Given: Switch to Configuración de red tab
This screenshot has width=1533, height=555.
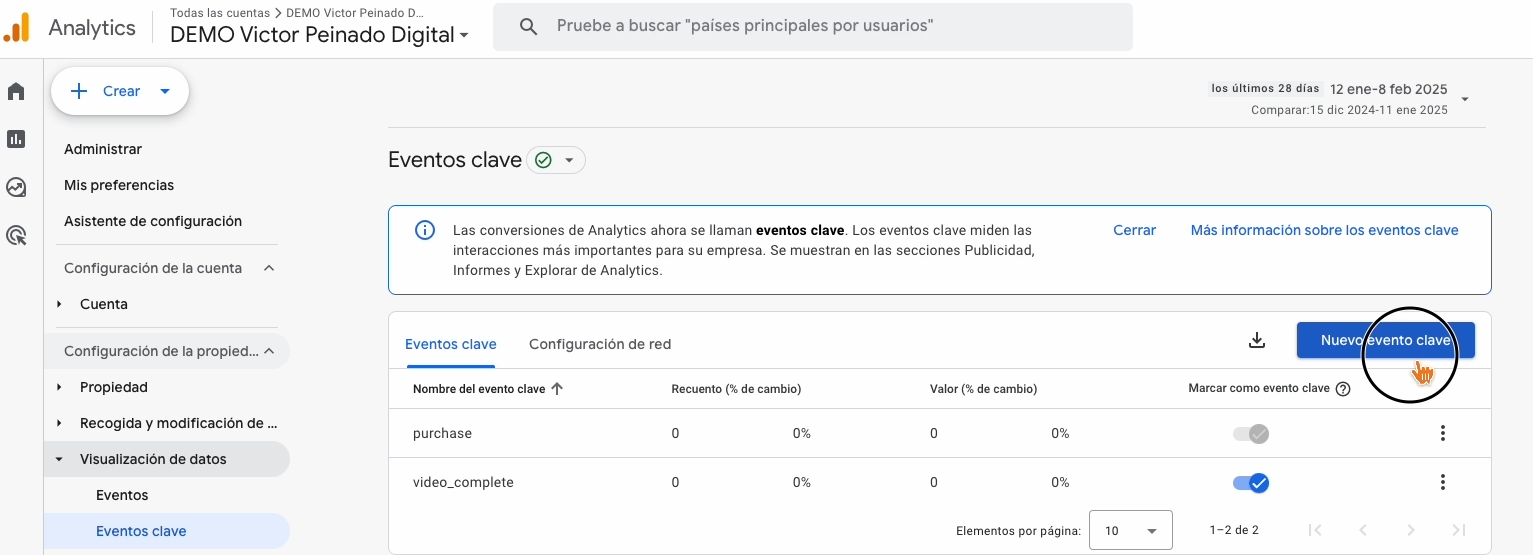Looking at the screenshot, I should [600, 344].
